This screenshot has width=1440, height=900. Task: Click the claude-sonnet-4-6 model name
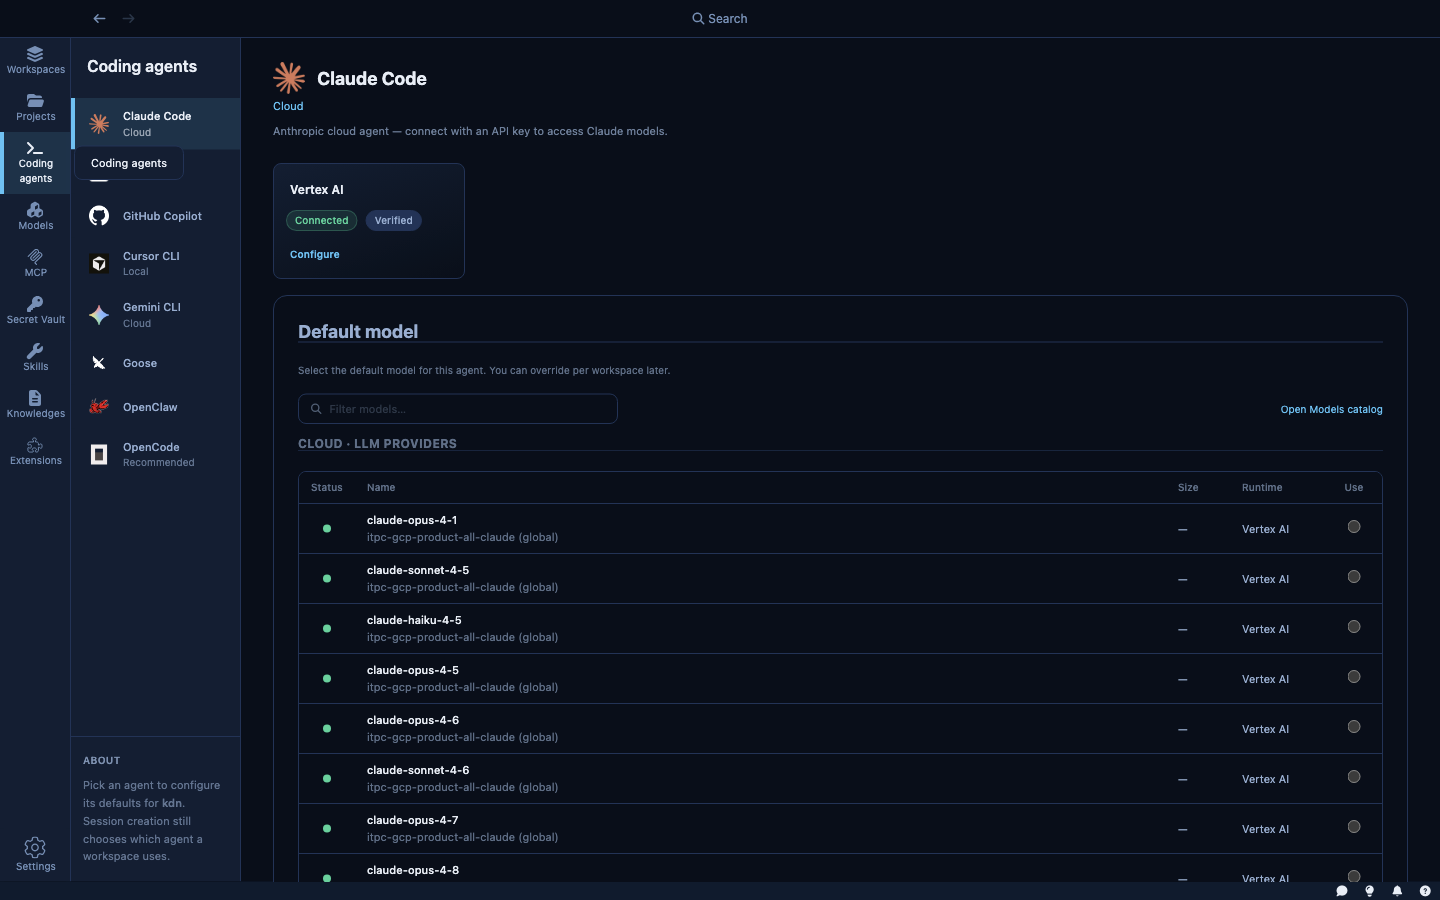(418, 770)
